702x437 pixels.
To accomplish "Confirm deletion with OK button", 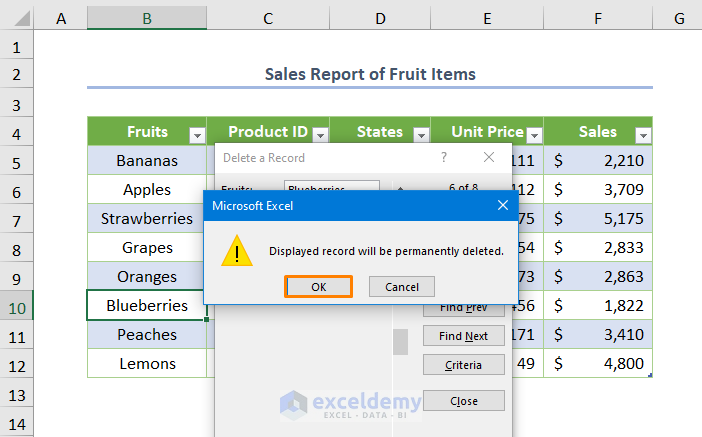I will point(319,287).
